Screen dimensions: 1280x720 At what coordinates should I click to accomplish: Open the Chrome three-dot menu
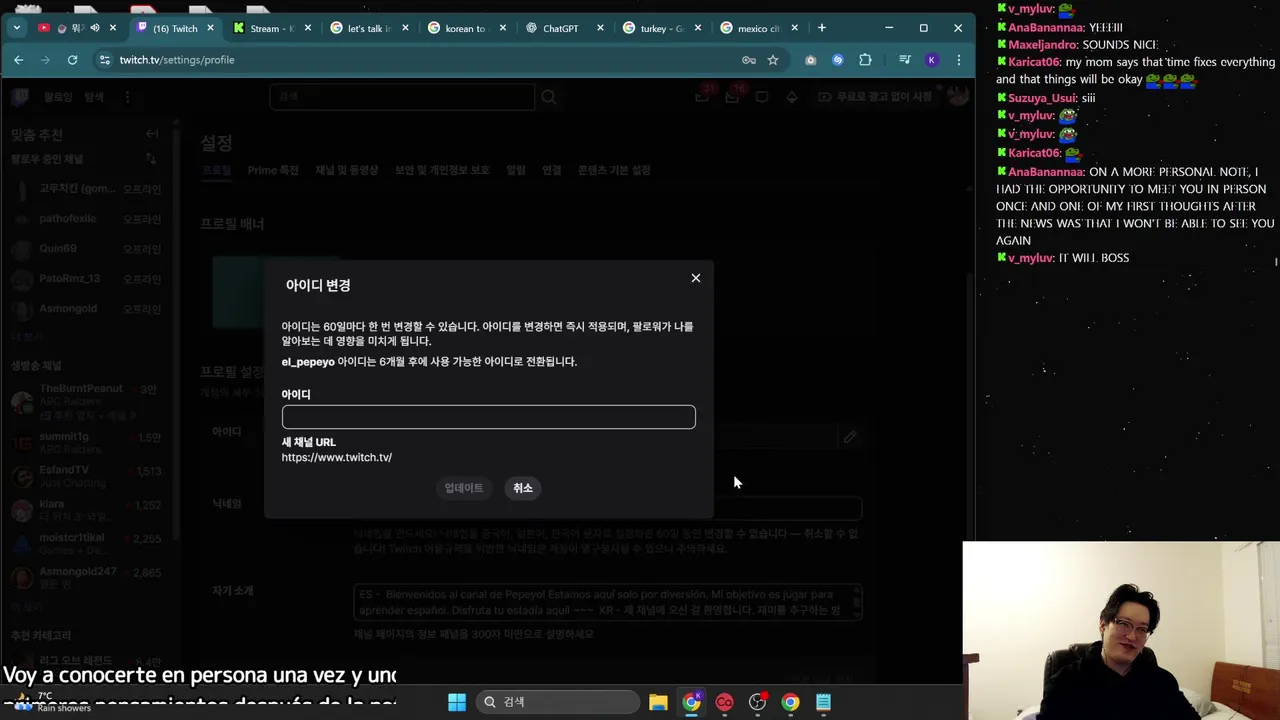coord(959,60)
